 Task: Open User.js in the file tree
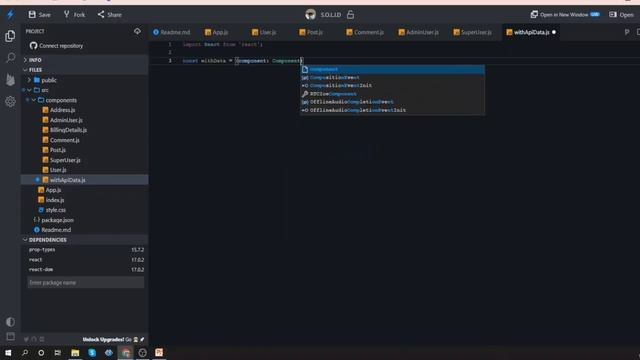click(x=58, y=170)
